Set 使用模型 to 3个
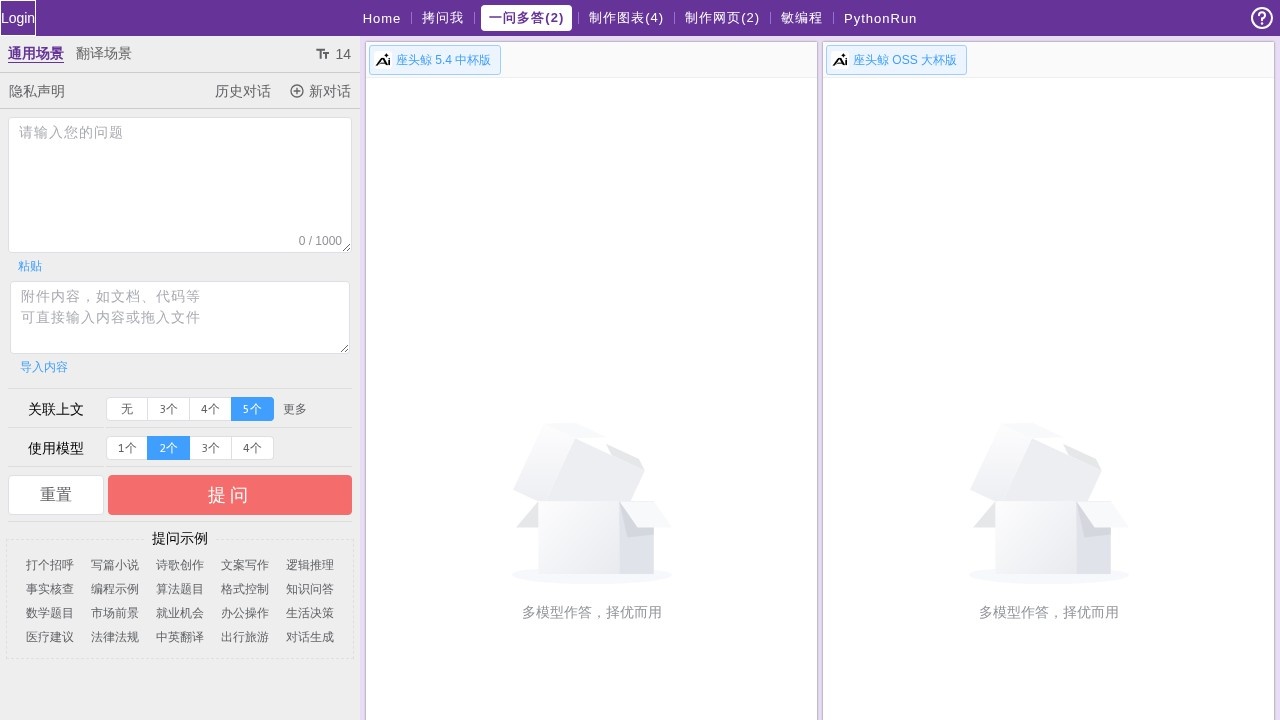Screen dimensions: 1280x720 210,448
